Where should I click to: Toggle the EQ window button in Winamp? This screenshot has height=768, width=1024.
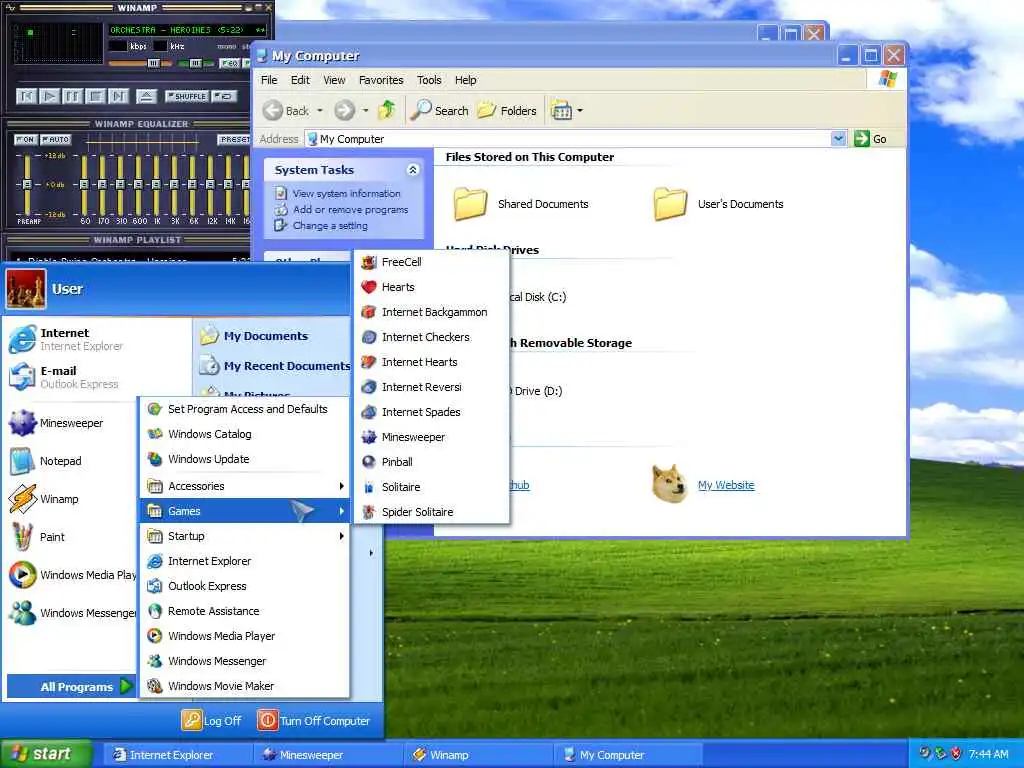229,63
